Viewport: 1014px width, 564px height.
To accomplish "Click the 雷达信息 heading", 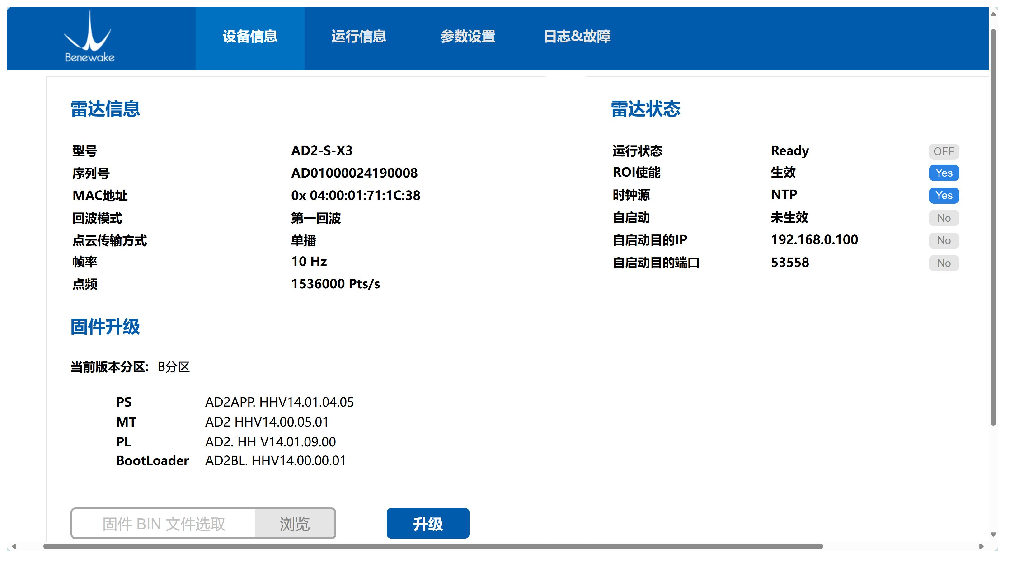I will pos(105,109).
